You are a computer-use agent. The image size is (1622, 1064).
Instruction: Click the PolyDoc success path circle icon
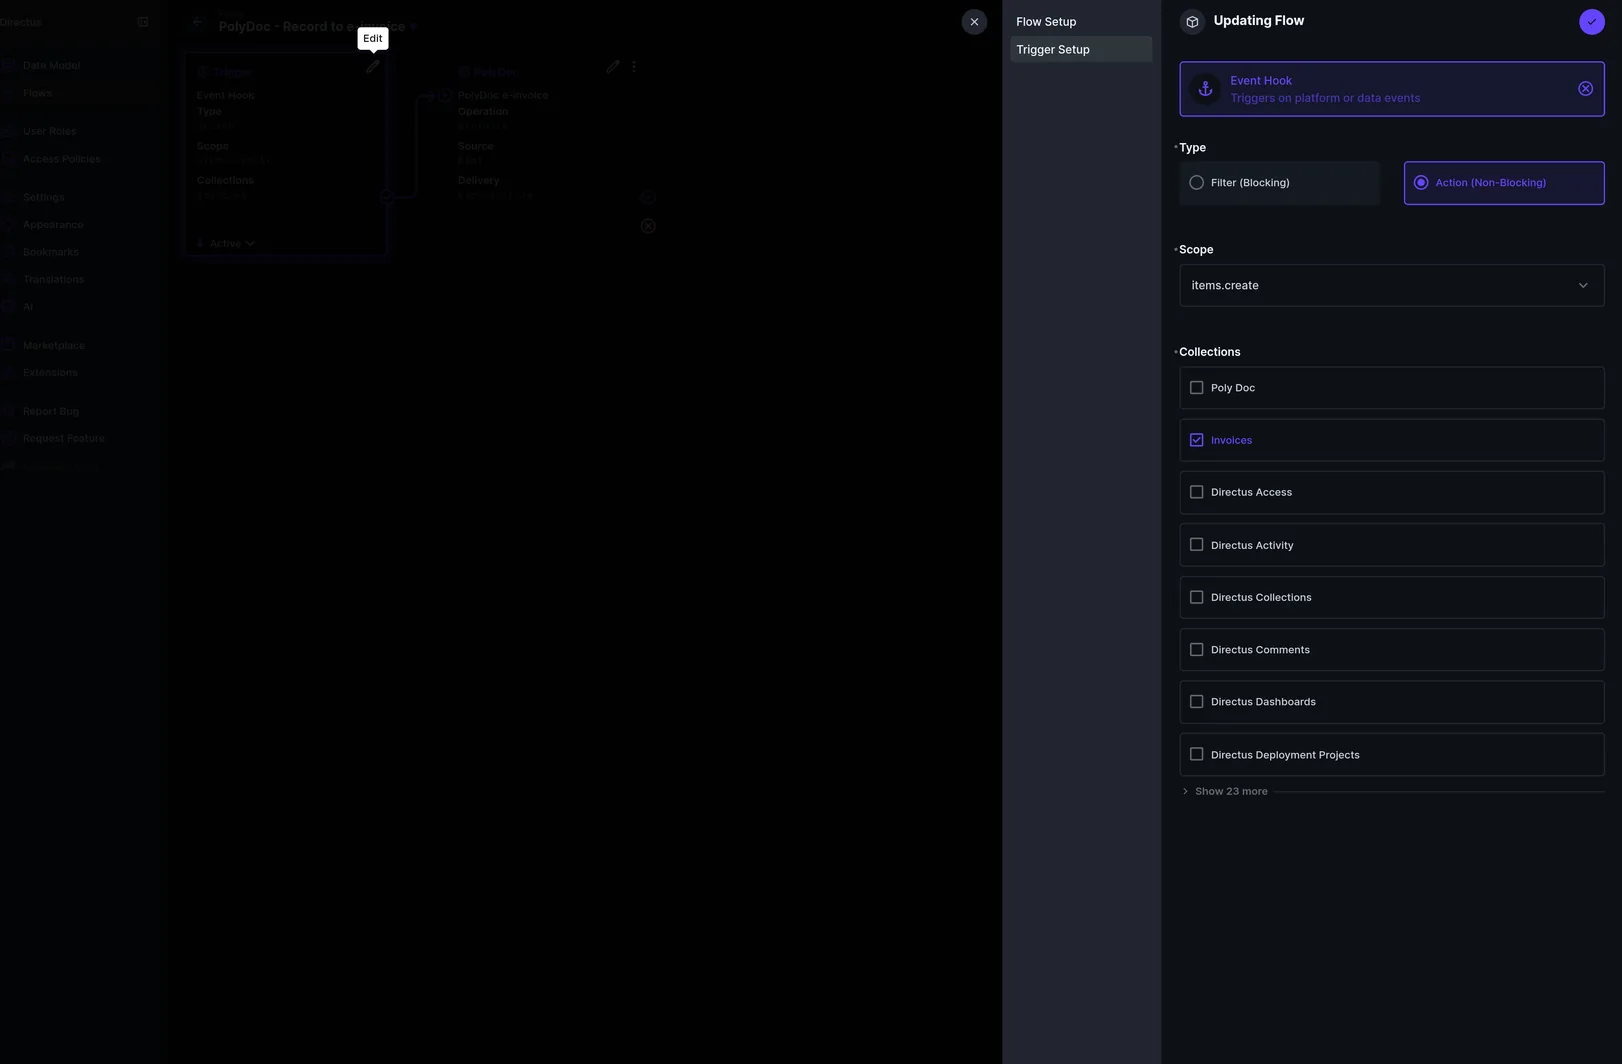tap(648, 198)
